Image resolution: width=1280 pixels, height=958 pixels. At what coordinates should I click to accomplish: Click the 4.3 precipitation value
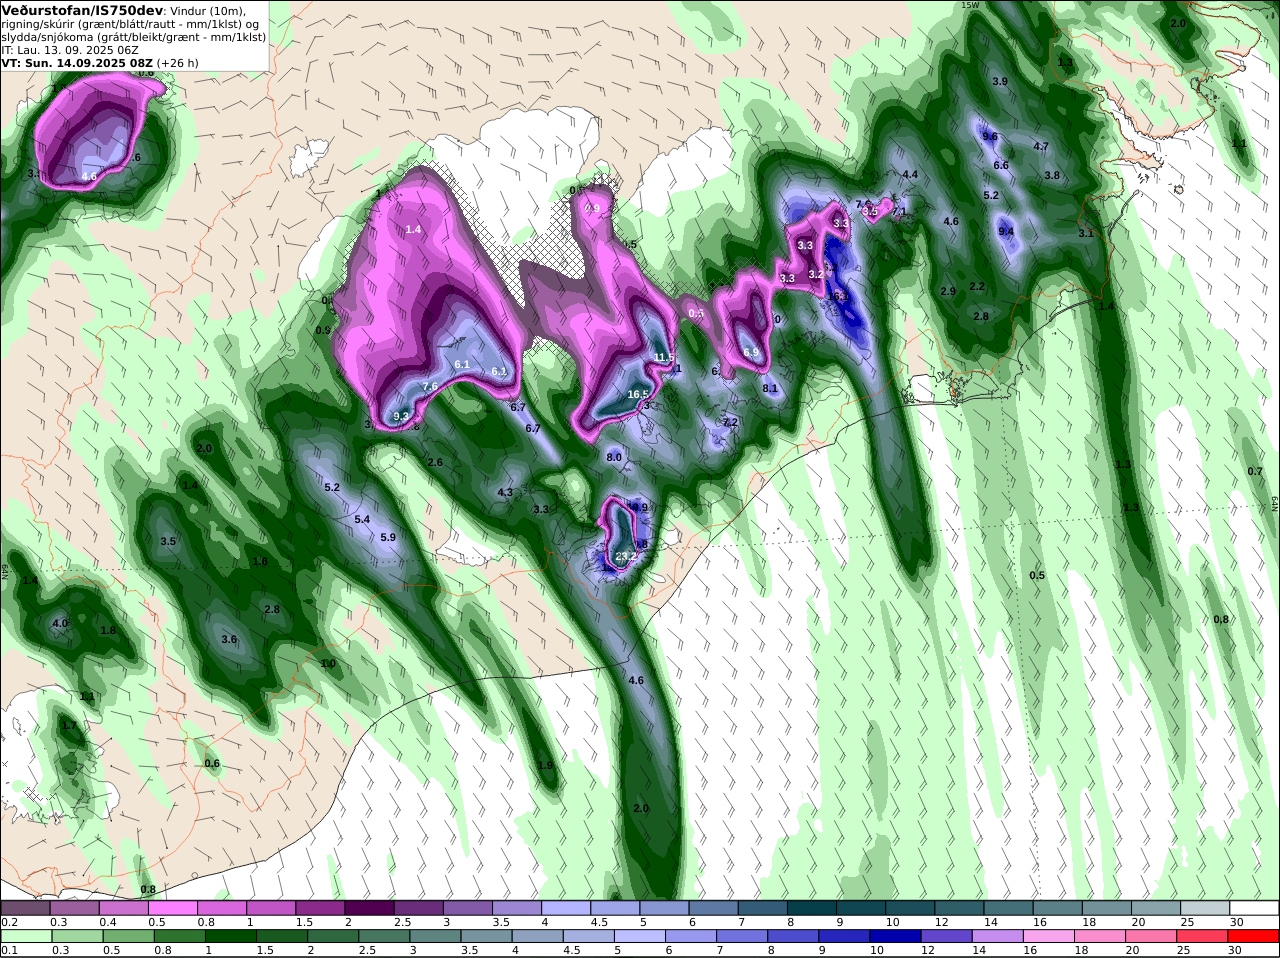click(505, 493)
